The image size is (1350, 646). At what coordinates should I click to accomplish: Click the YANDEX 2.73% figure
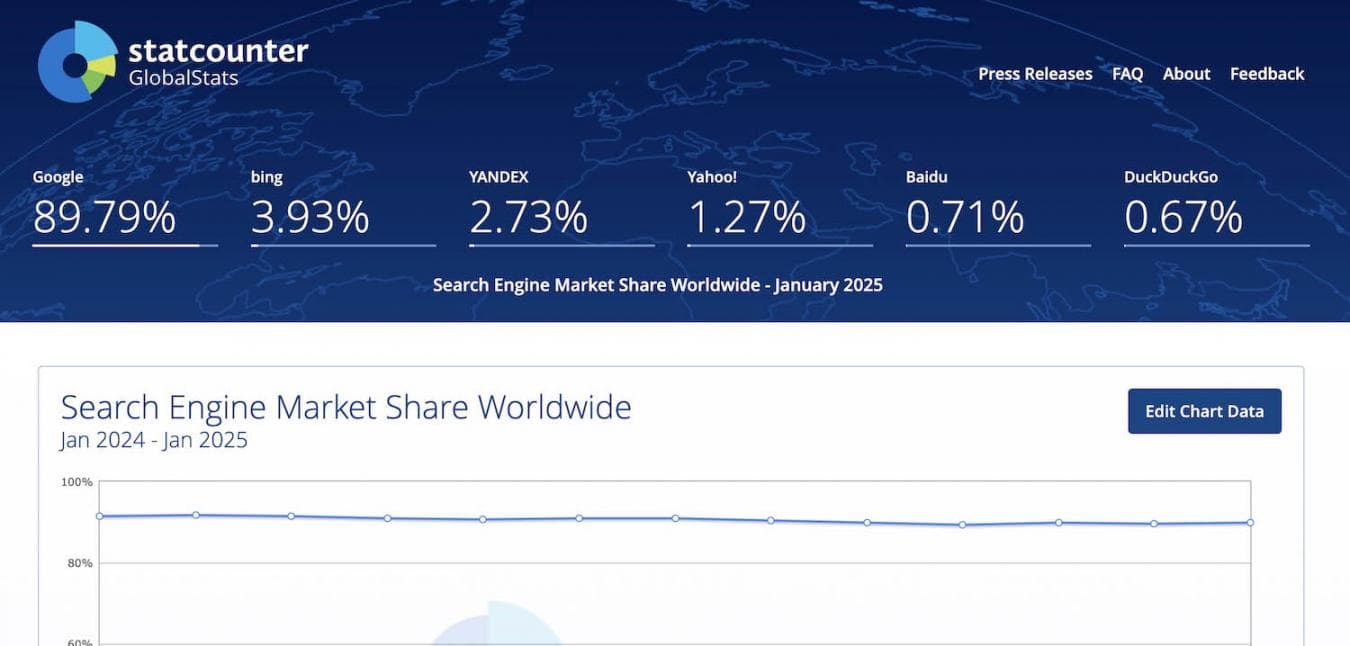point(528,217)
